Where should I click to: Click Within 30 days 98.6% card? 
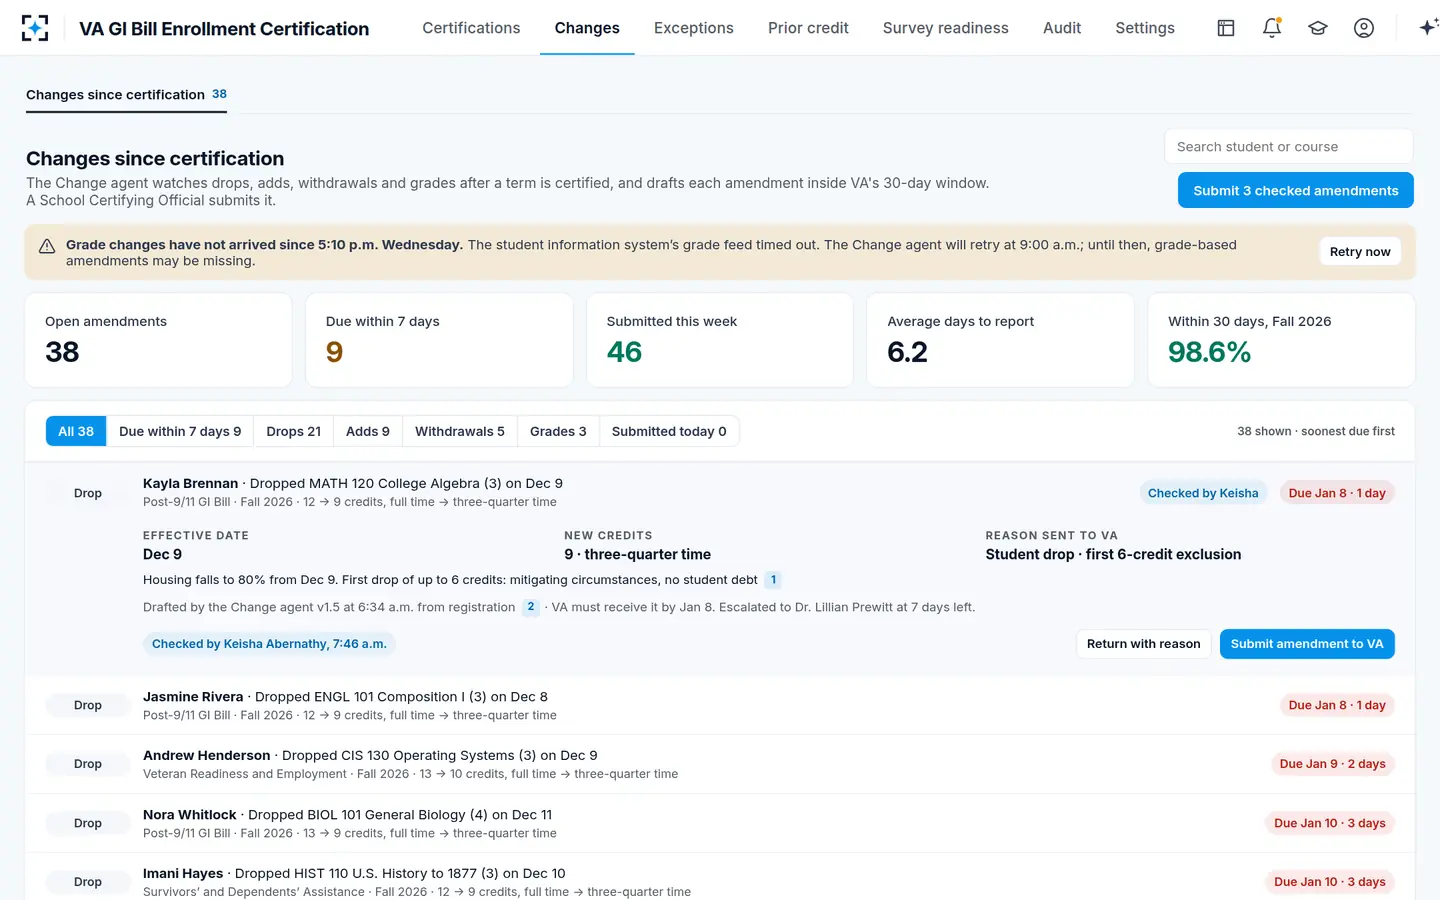pos(1281,340)
